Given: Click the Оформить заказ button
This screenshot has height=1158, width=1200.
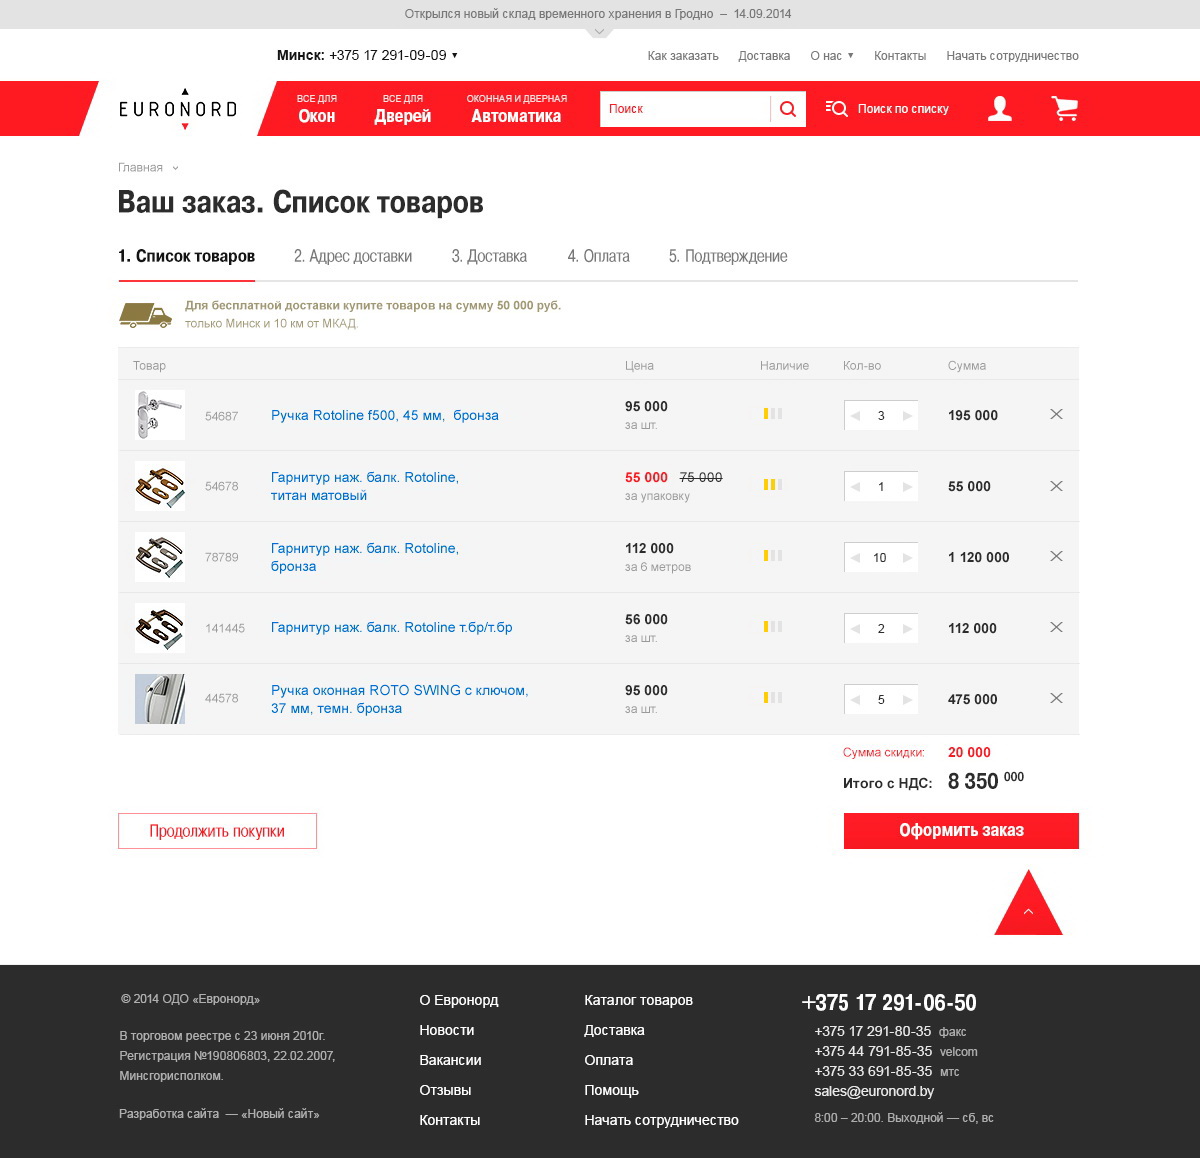Looking at the screenshot, I should click(x=961, y=831).
